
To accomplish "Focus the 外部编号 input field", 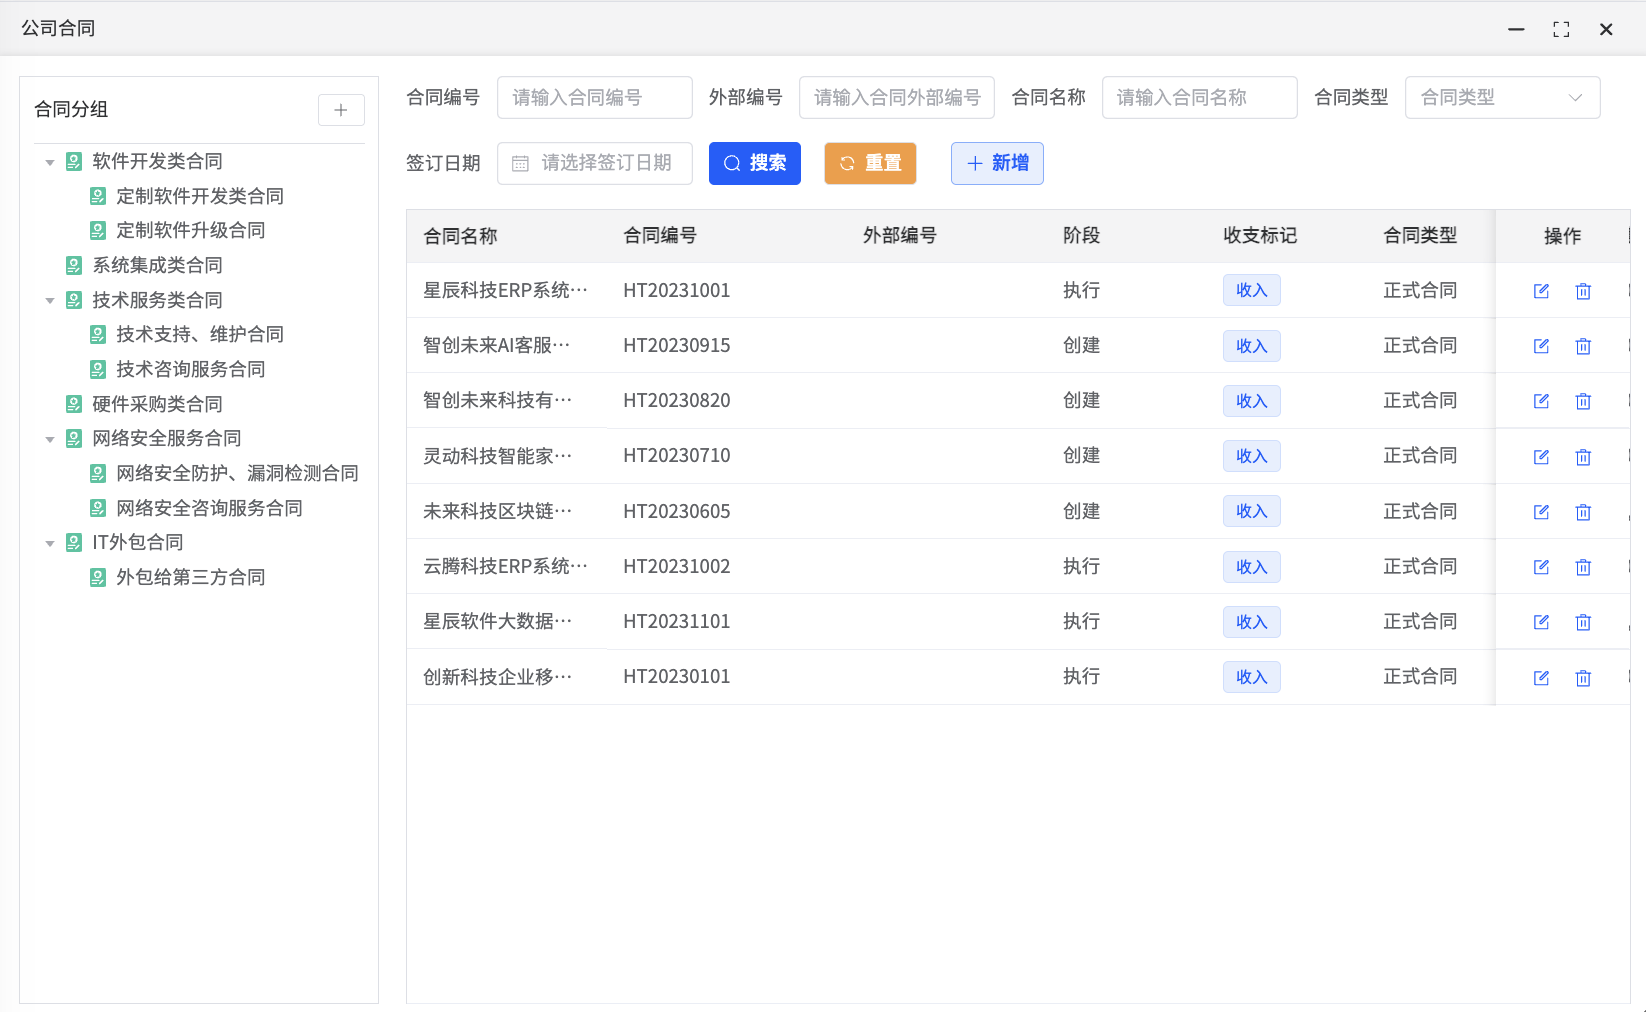I will point(897,97).
